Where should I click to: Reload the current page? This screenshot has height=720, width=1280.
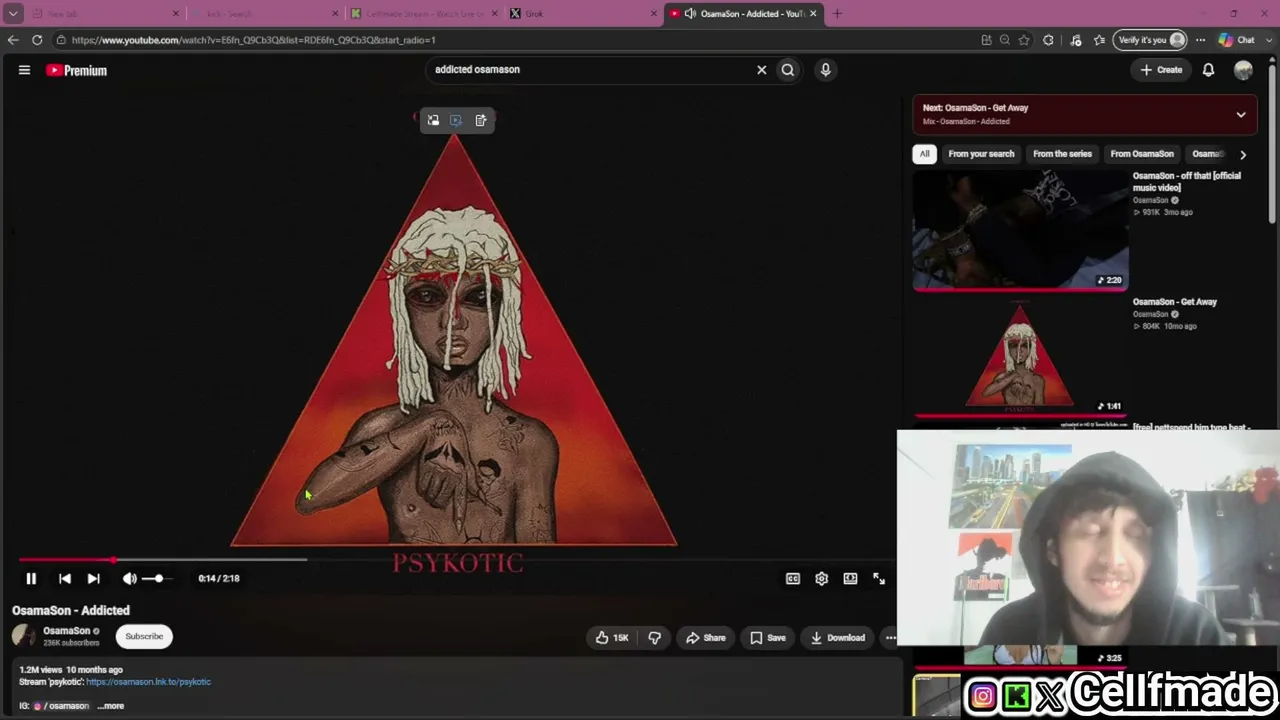[x=37, y=40]
